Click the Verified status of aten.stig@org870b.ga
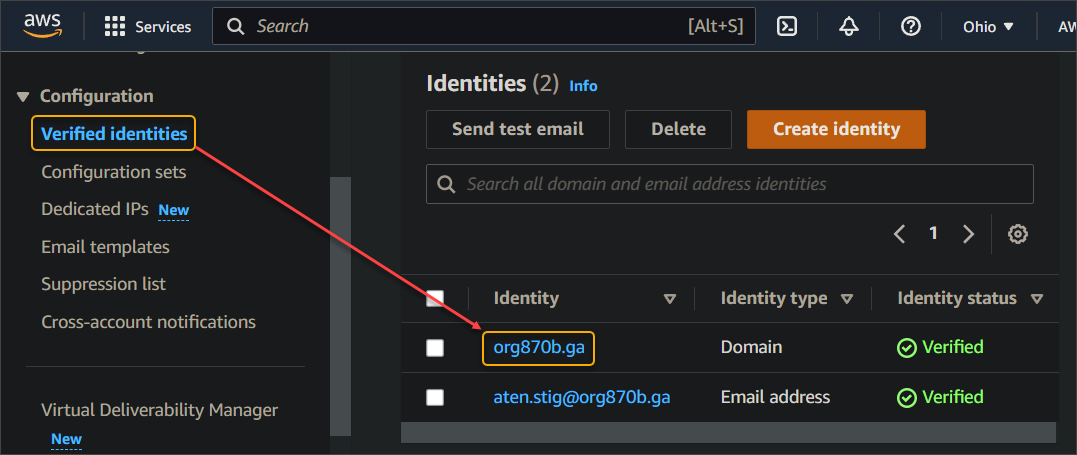1077x455 pixels. tap(940, 397)
